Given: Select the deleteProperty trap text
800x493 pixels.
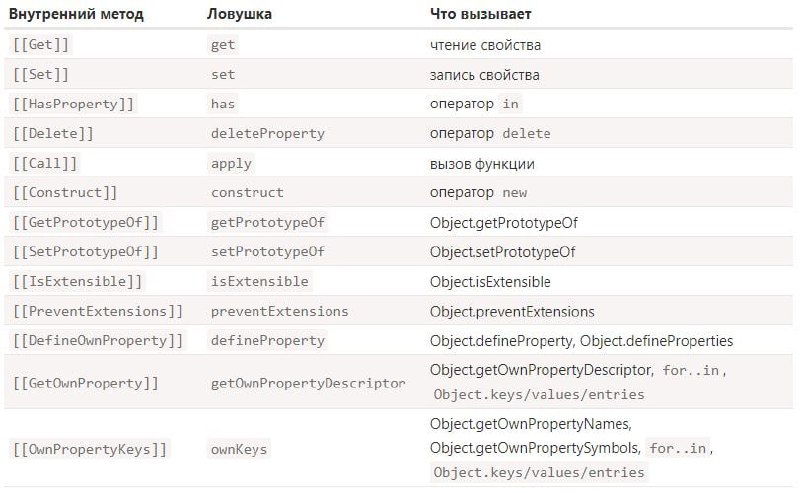Looking at the screenshot, I should [x=268, y=133].
